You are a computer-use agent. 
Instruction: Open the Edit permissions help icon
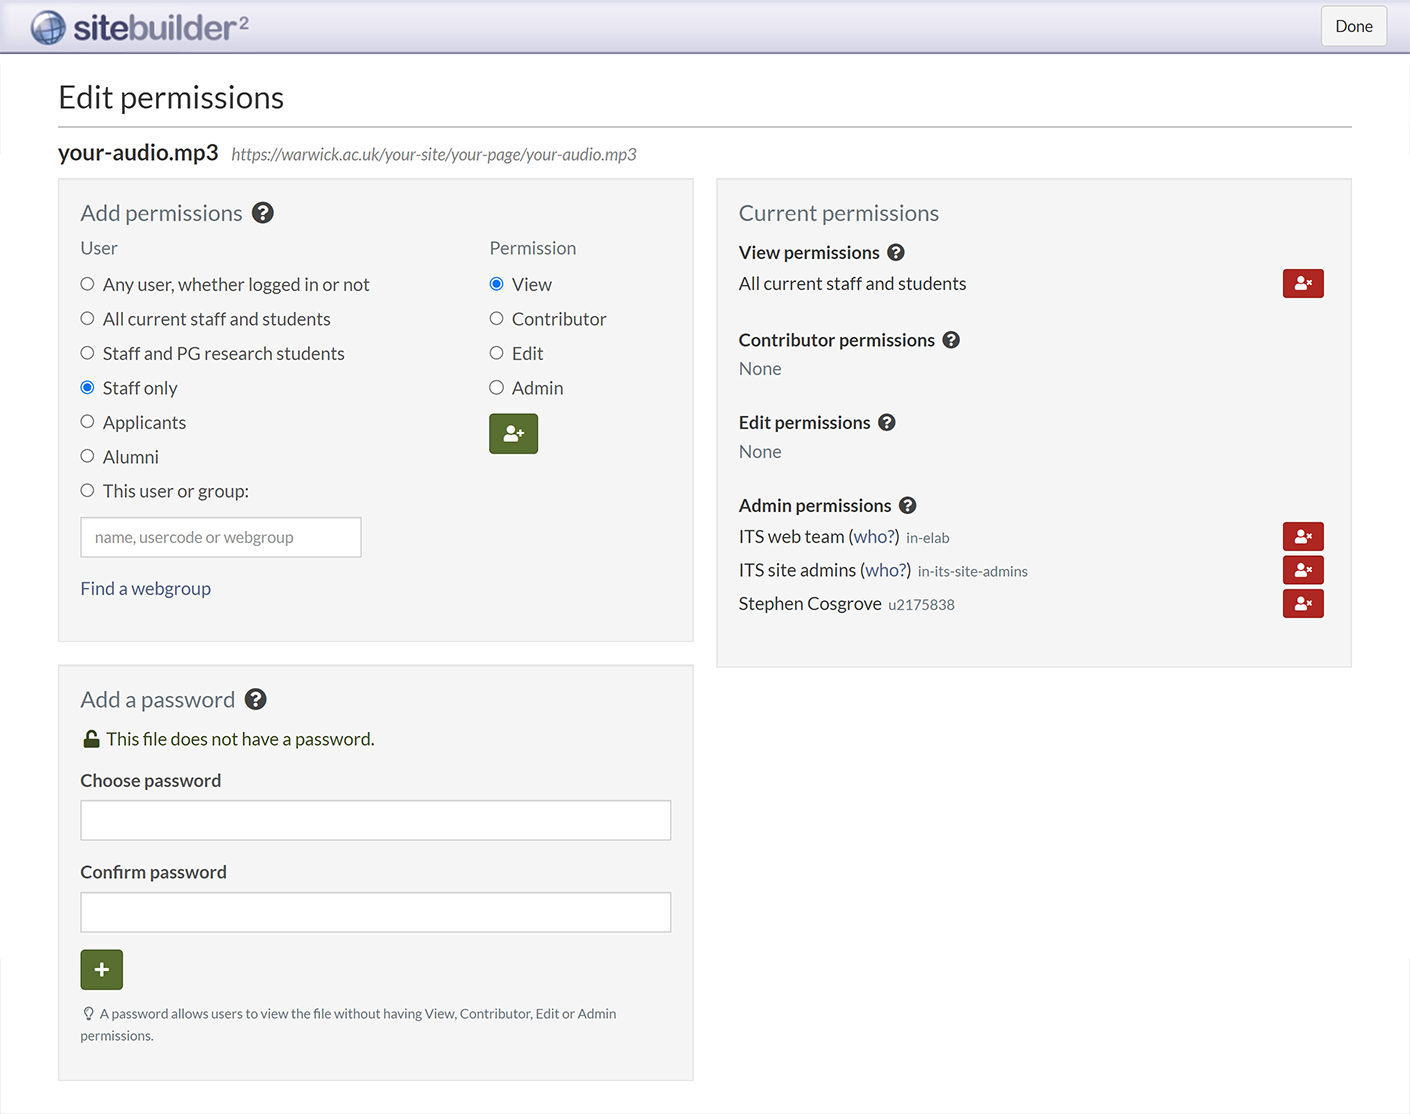click(x=886, y=422)
